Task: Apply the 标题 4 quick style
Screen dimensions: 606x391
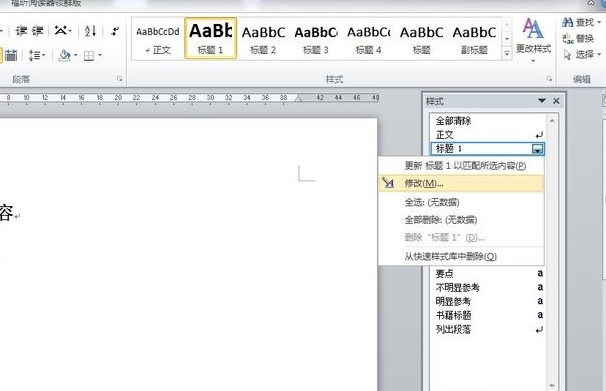Action: coord(368,39)
